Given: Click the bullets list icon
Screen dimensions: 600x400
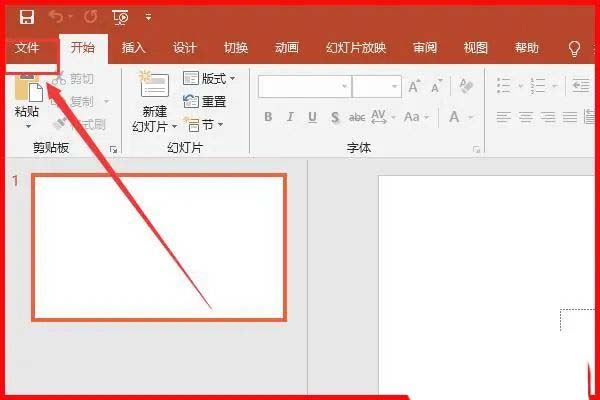Looking at the screenshot, I should 503,86.
